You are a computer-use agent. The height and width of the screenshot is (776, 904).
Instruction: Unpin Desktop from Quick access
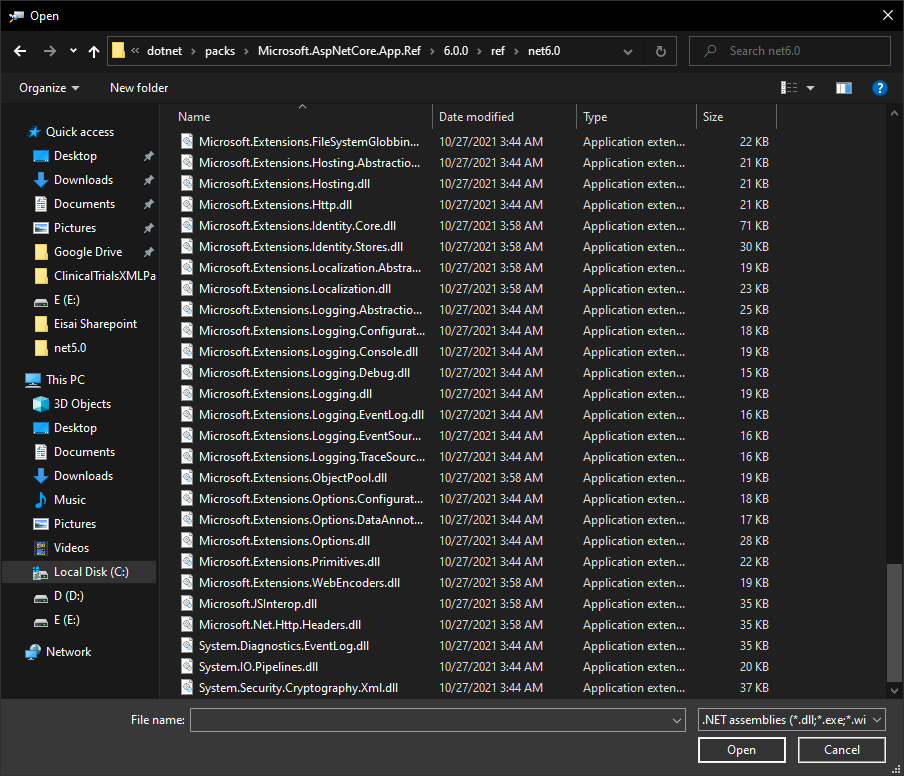pos(147,156)
